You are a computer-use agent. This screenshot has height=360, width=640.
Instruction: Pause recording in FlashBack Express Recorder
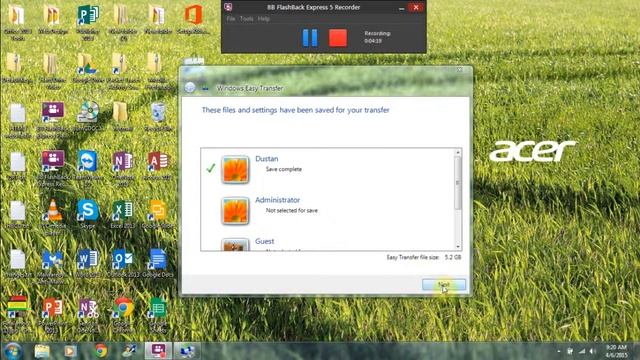(310, 38)
